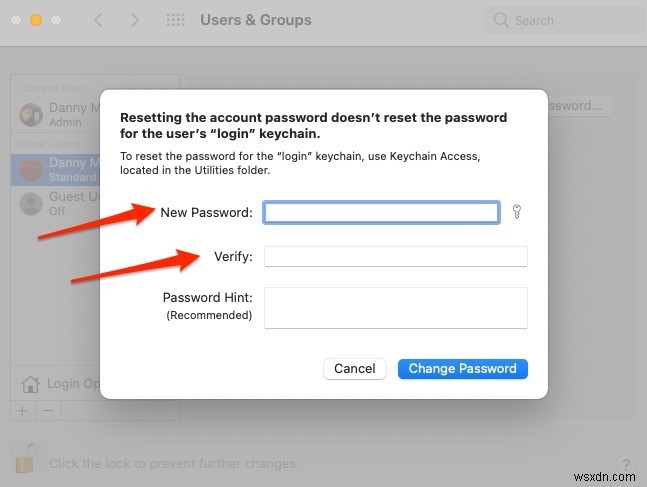Add a user with the plus button
647x487 pixels.
pos(23,411)
